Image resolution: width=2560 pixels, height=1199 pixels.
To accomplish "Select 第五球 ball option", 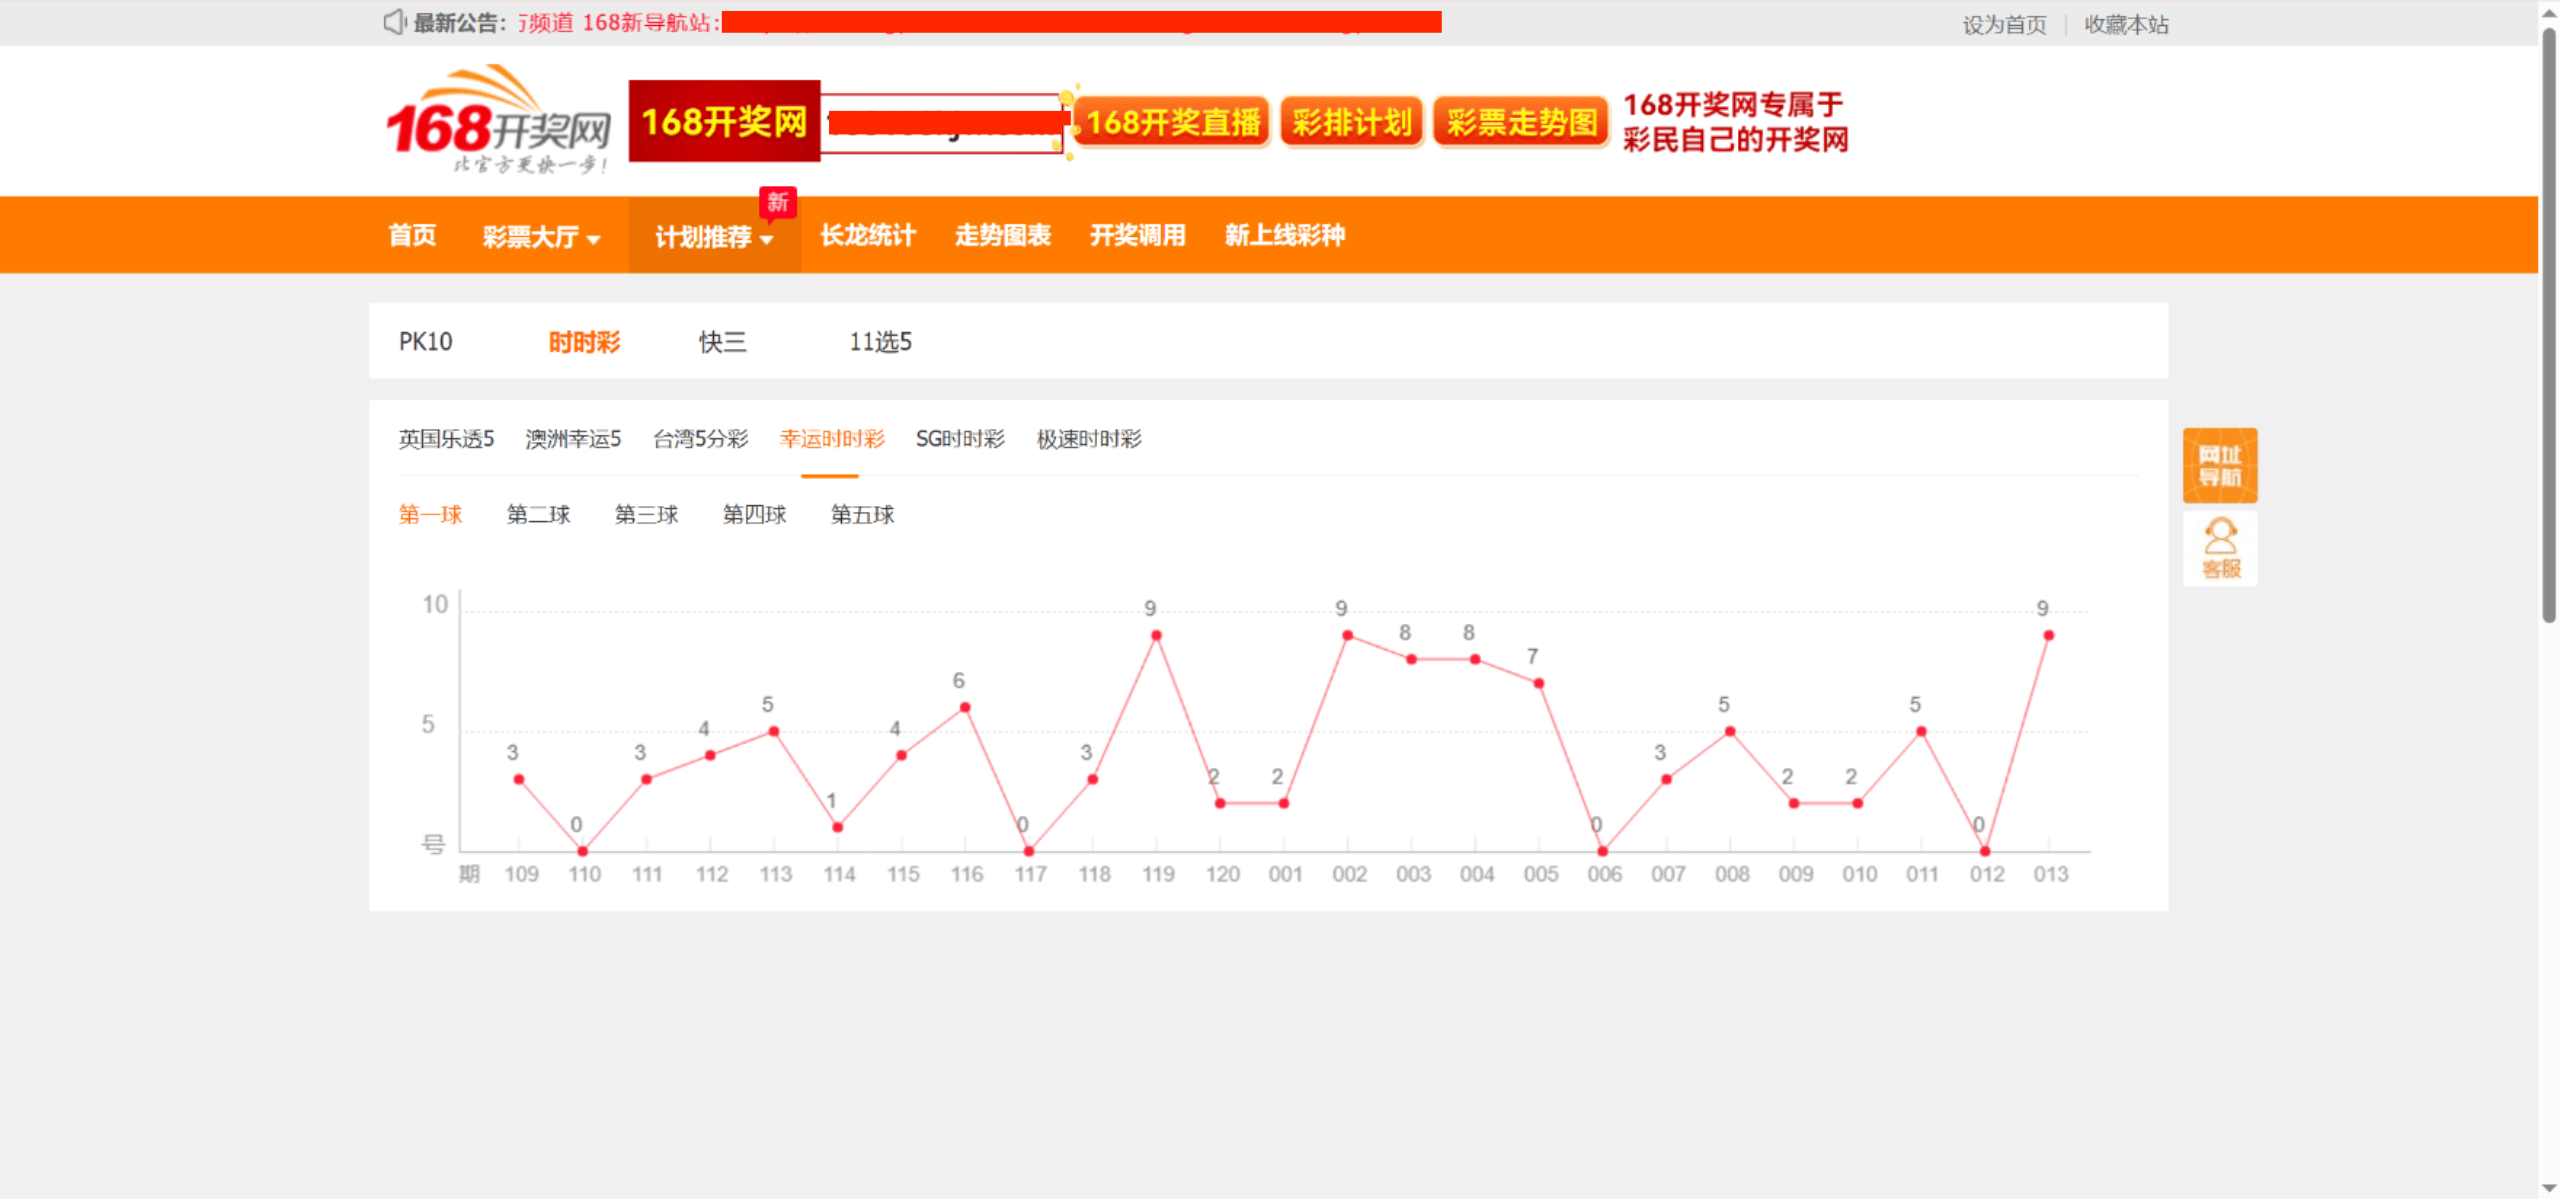I will point(862,515).
